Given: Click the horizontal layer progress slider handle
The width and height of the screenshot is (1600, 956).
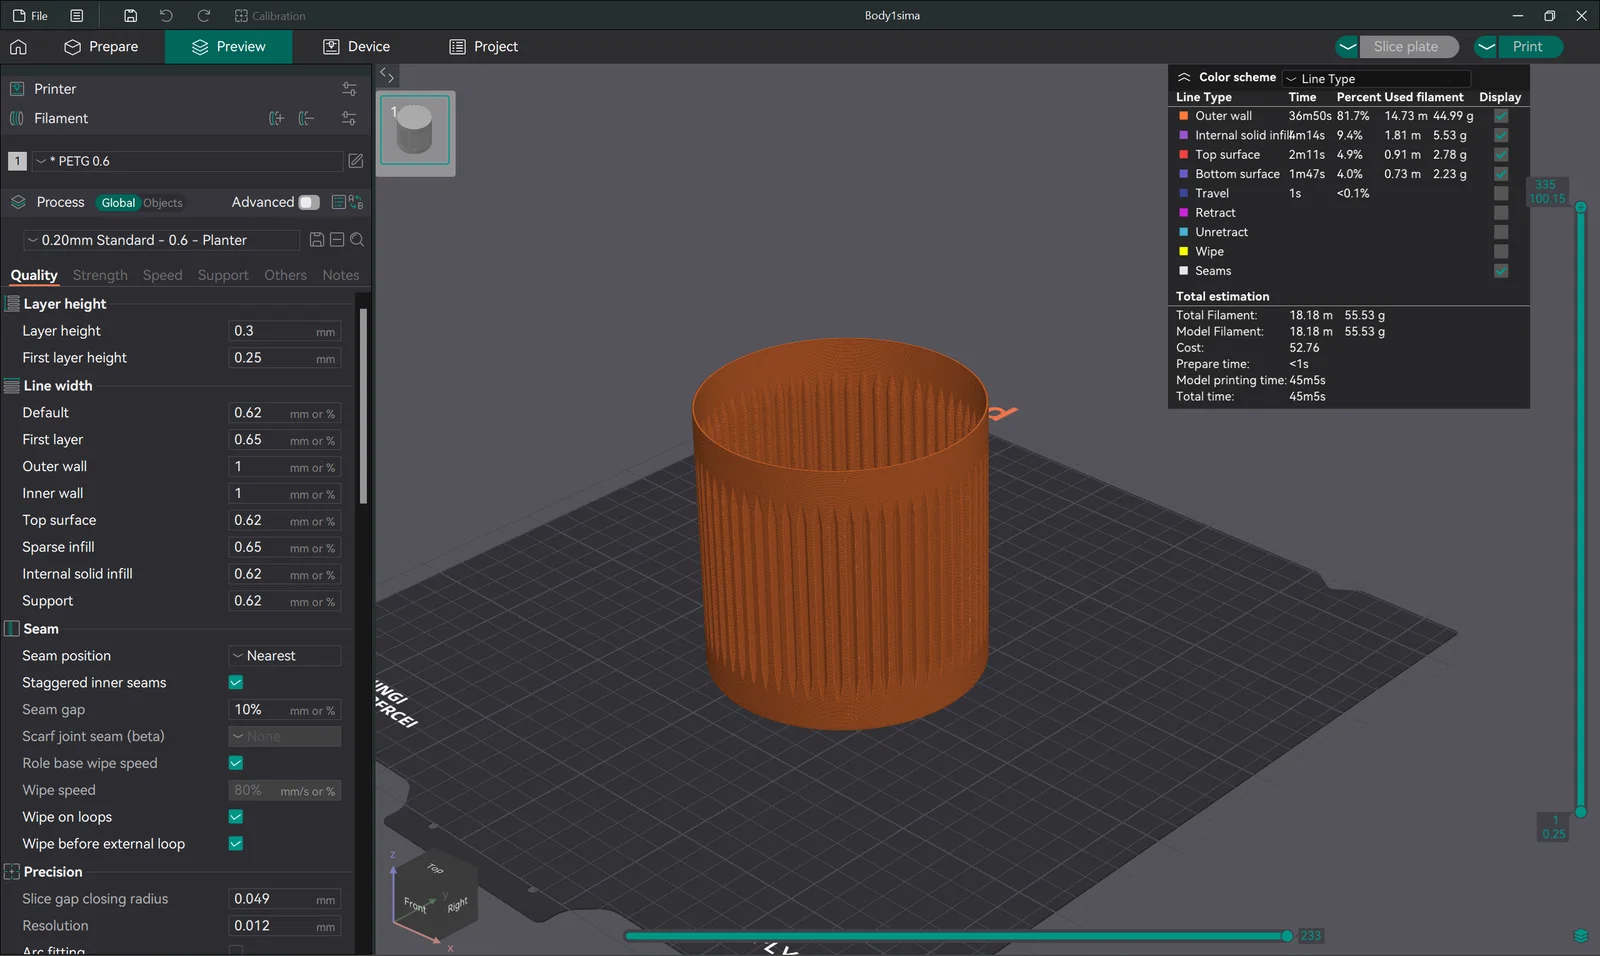Looking at the screenshot, I should (x=1287, y=936).
